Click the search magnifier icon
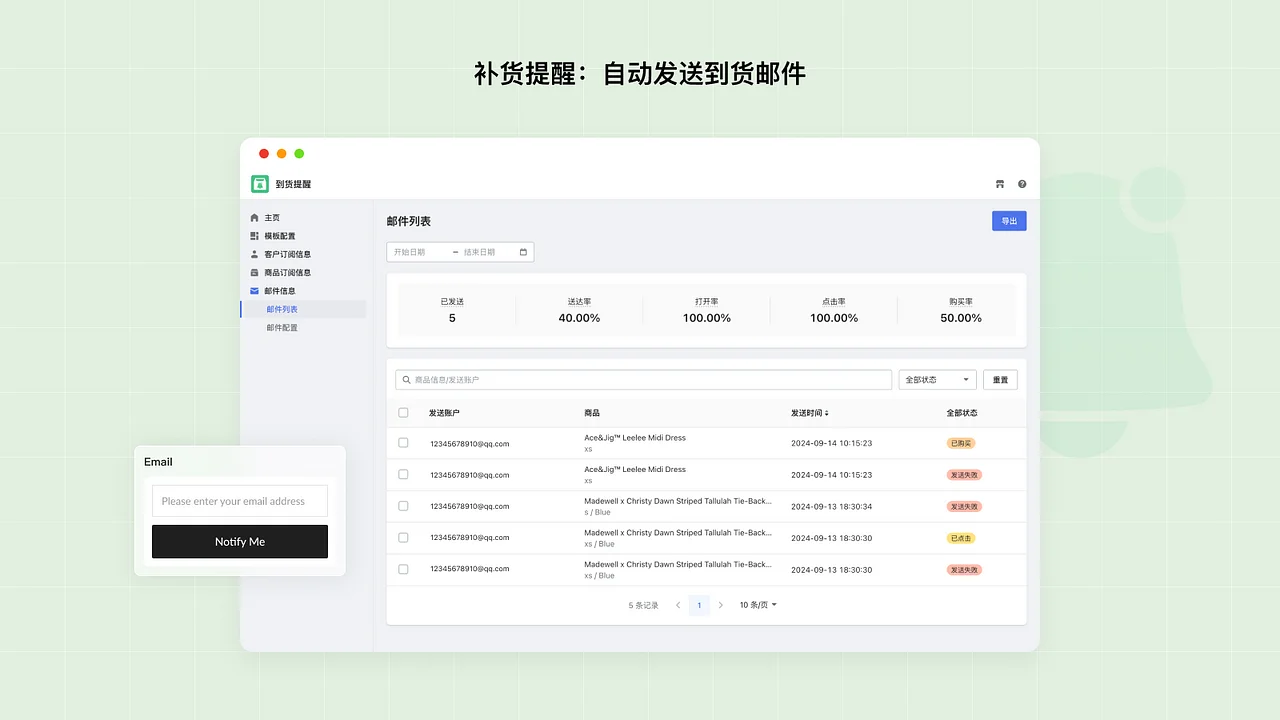 coord(407,380)
